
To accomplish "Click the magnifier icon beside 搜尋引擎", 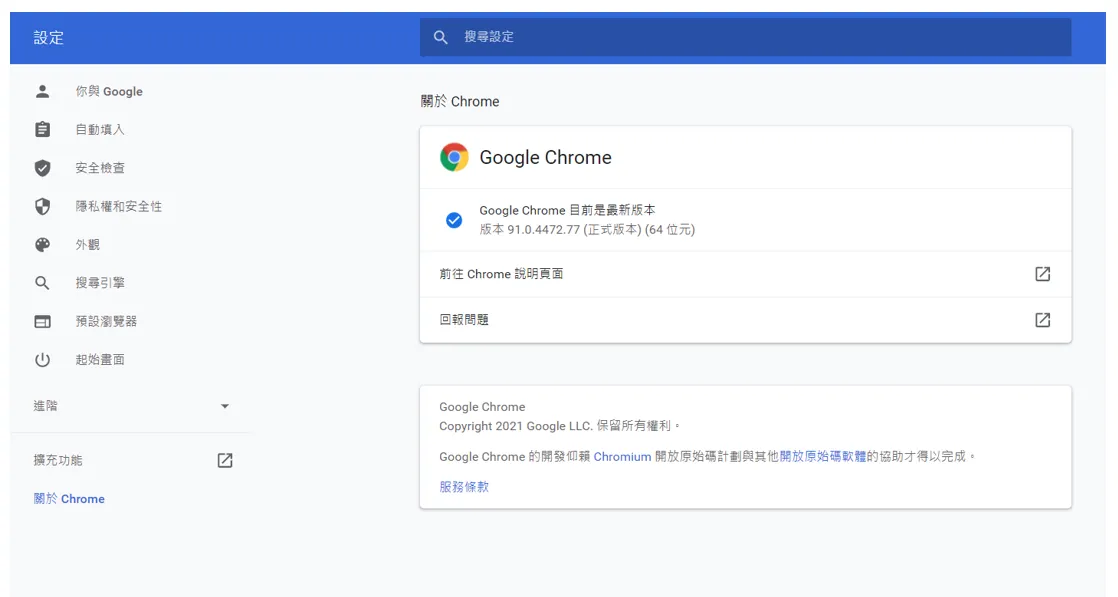I will point(43,283).
